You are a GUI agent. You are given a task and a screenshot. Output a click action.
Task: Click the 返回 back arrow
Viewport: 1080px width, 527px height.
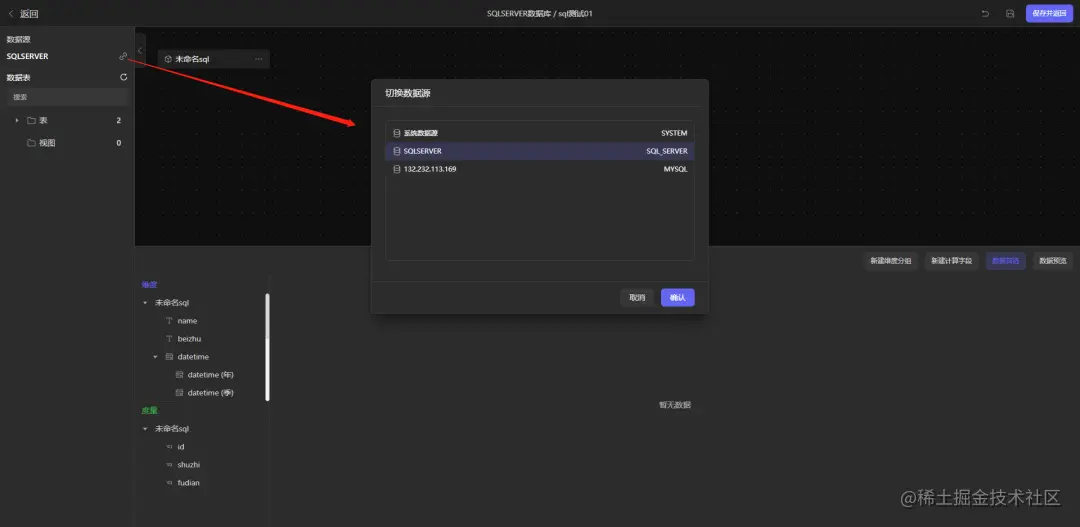(11, 14)
